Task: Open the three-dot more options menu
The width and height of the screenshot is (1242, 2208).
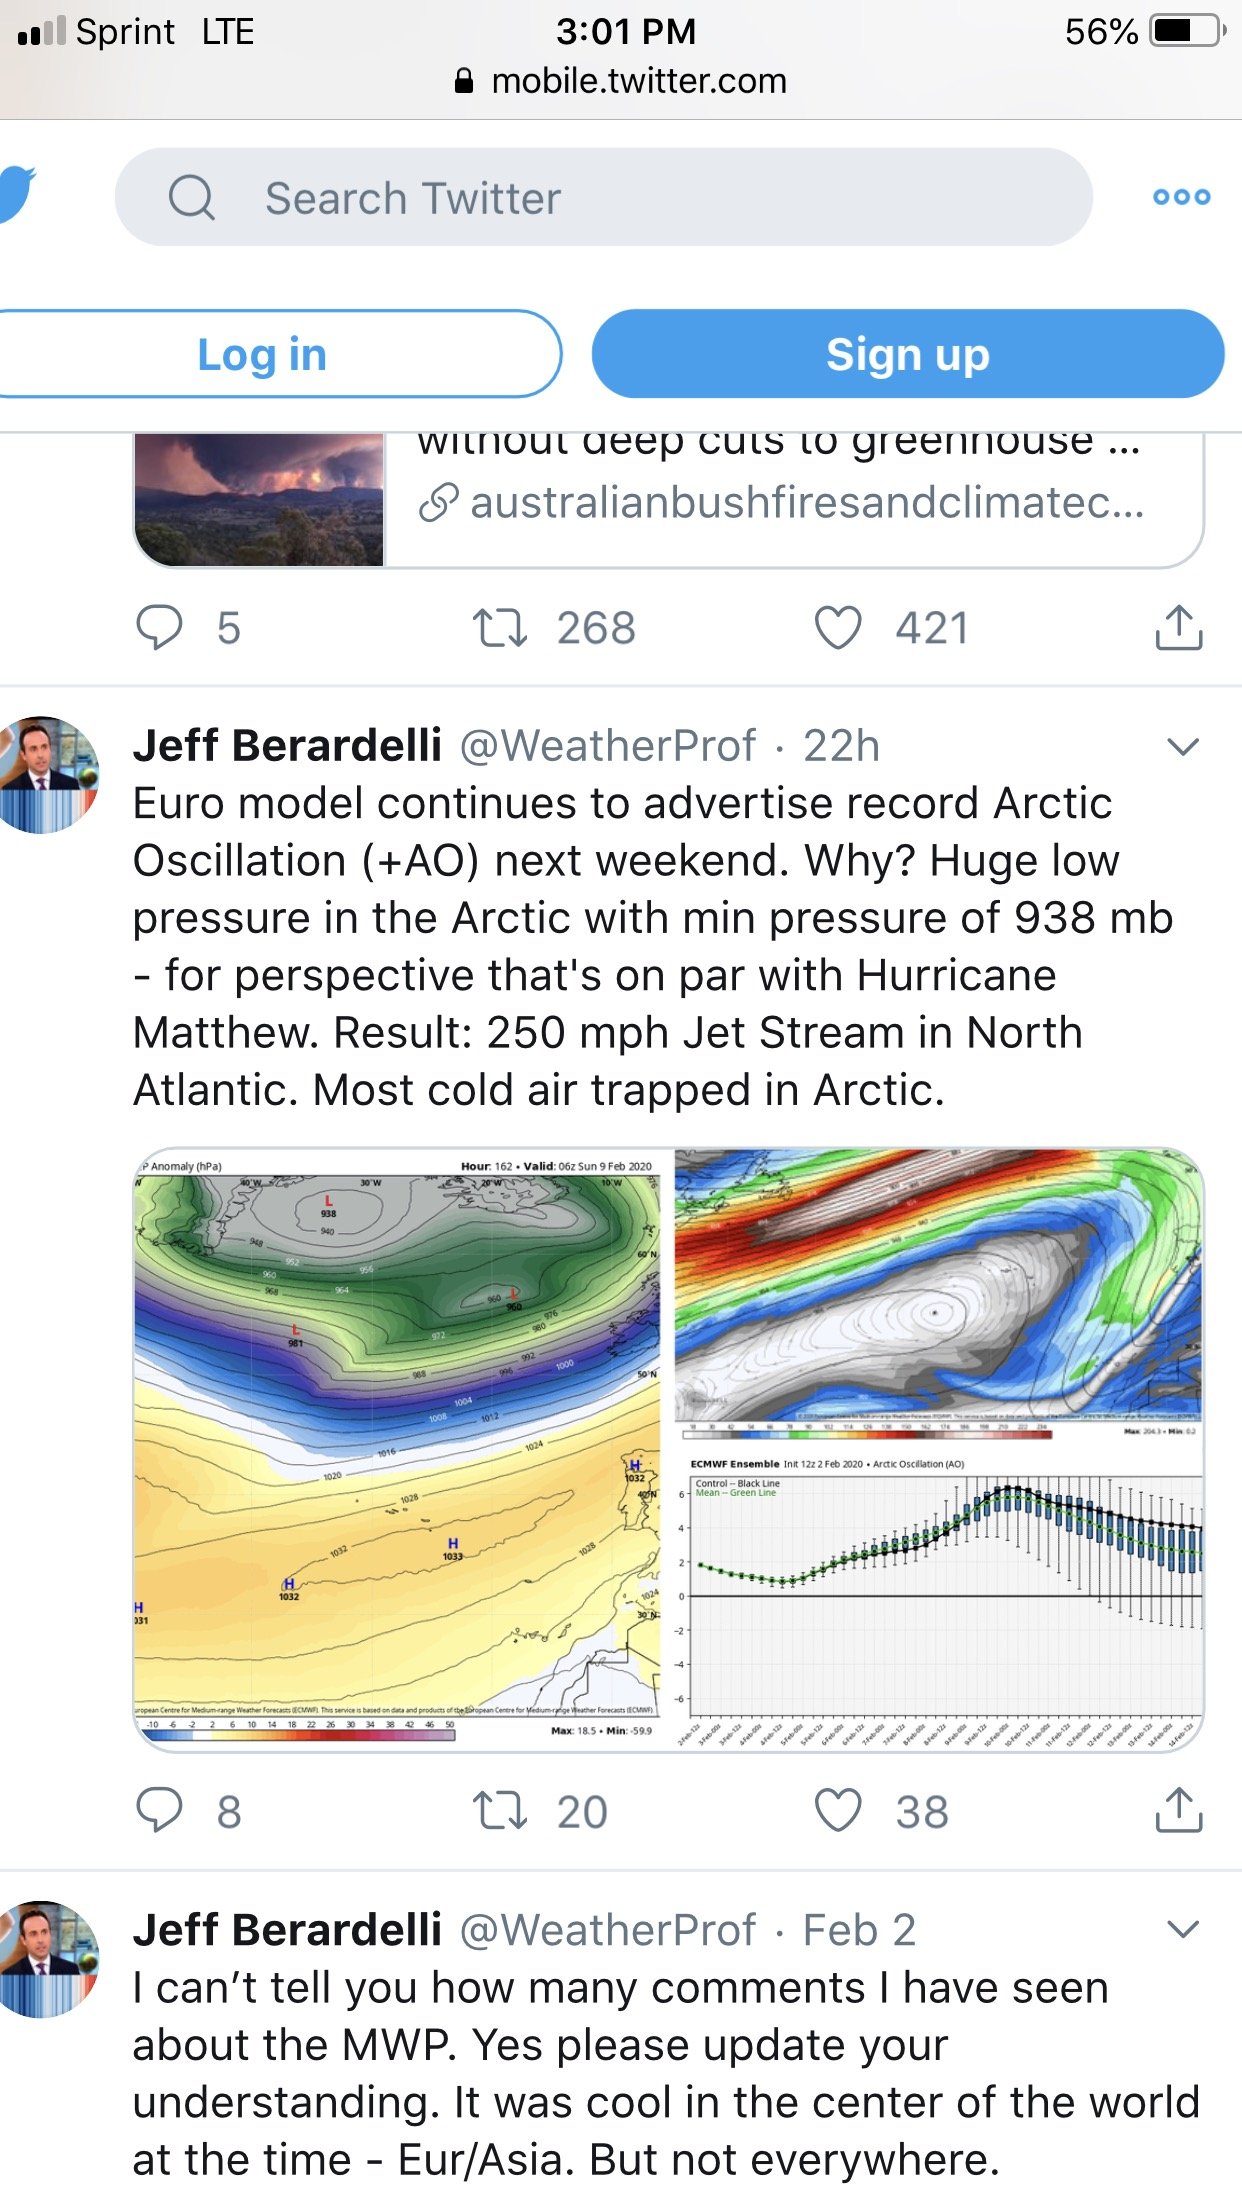Action: tap(1181, 197)
